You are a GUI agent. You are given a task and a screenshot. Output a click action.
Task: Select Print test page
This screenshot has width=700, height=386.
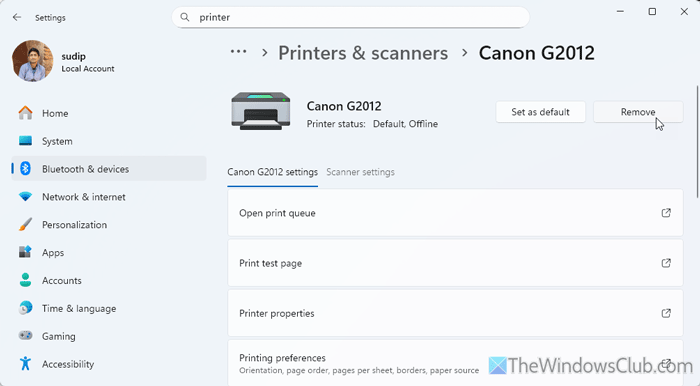[x=455, y=263]
